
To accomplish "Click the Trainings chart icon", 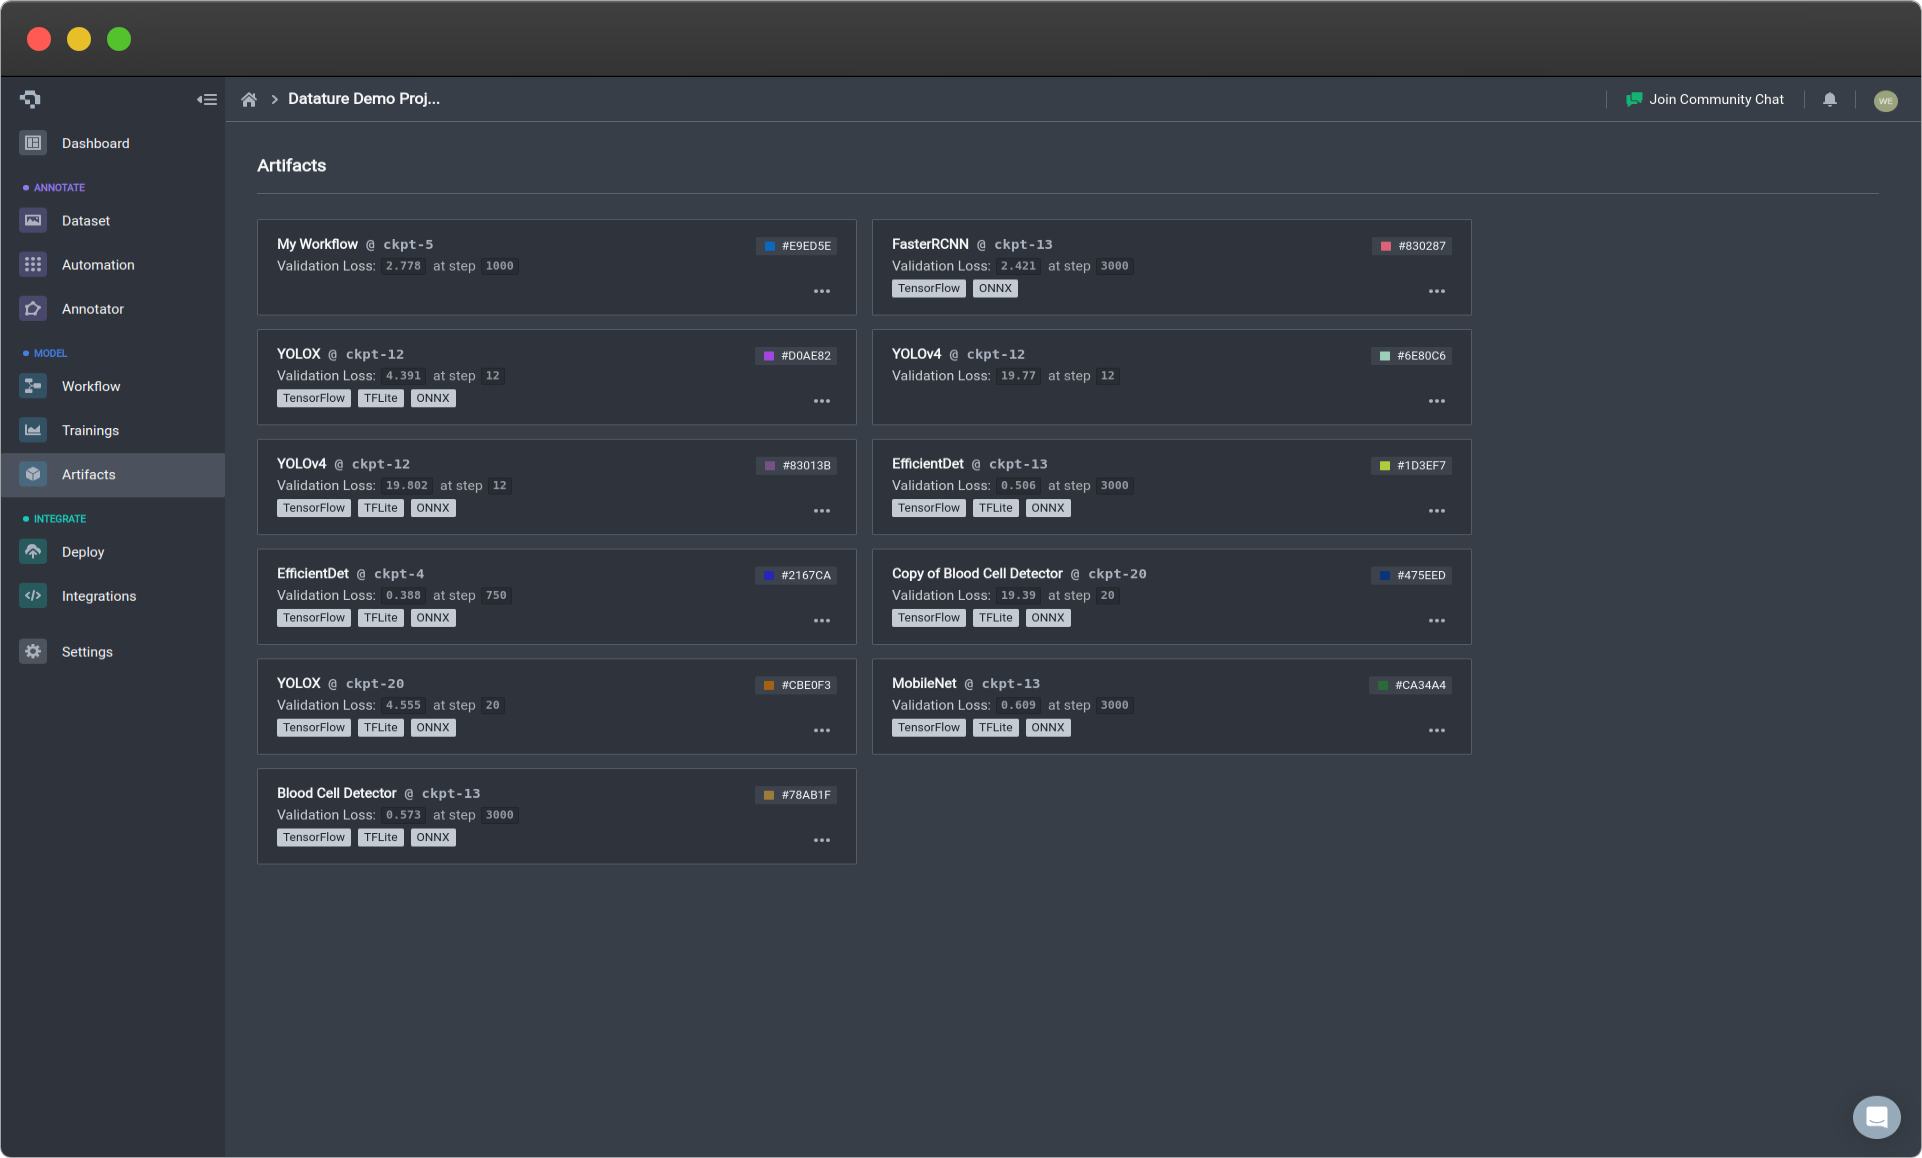I will (33, 430).
